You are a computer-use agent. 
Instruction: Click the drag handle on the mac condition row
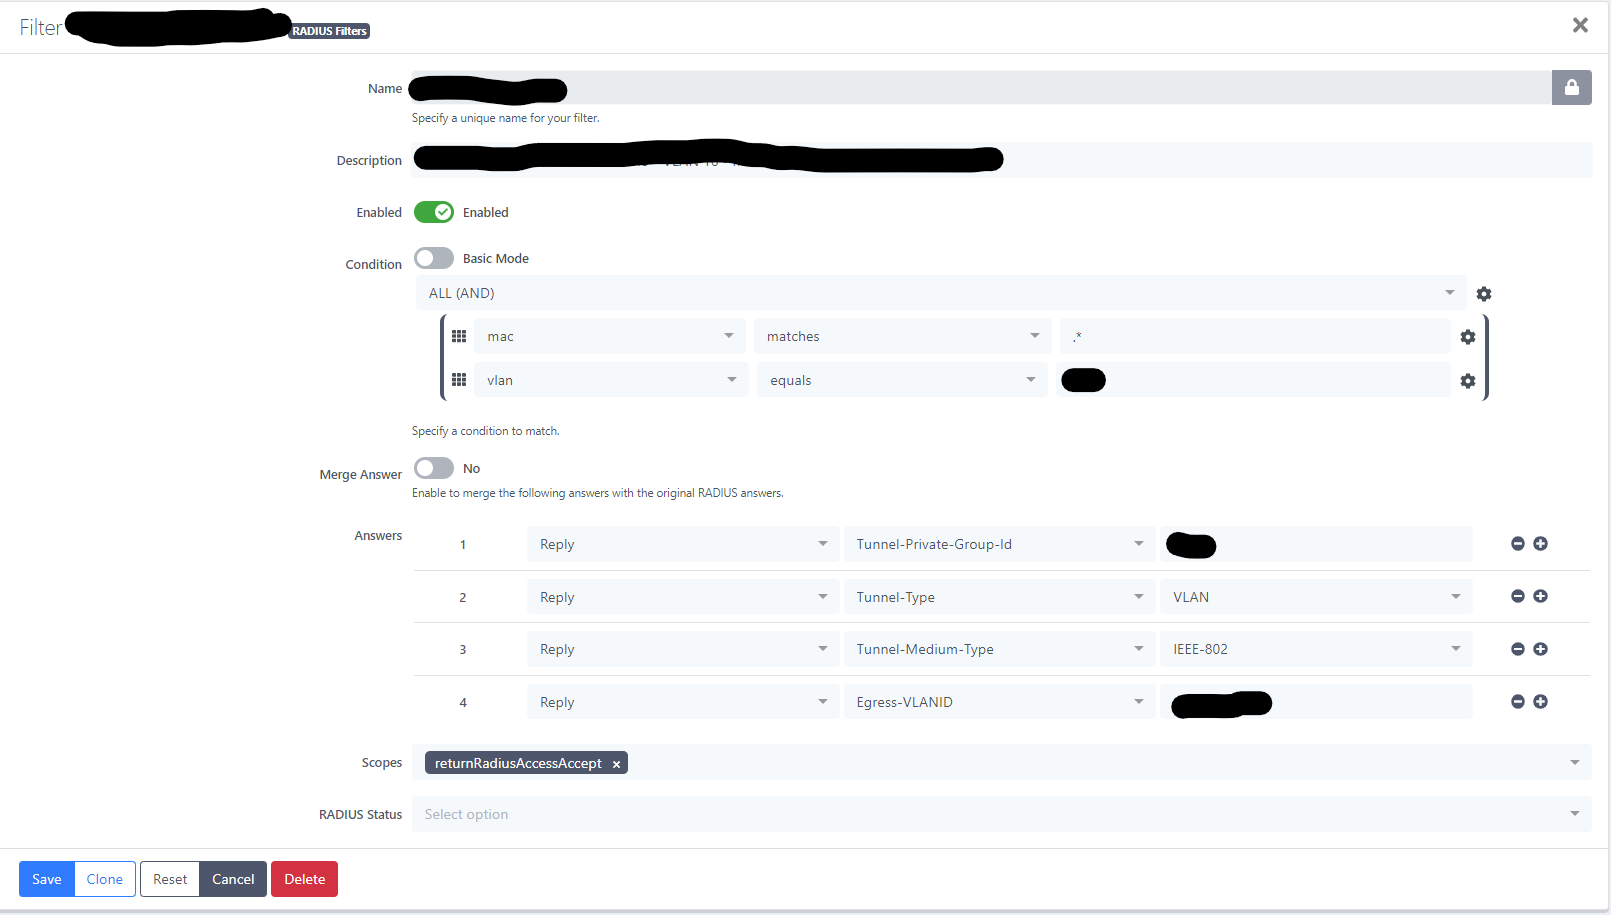(459, 336)
